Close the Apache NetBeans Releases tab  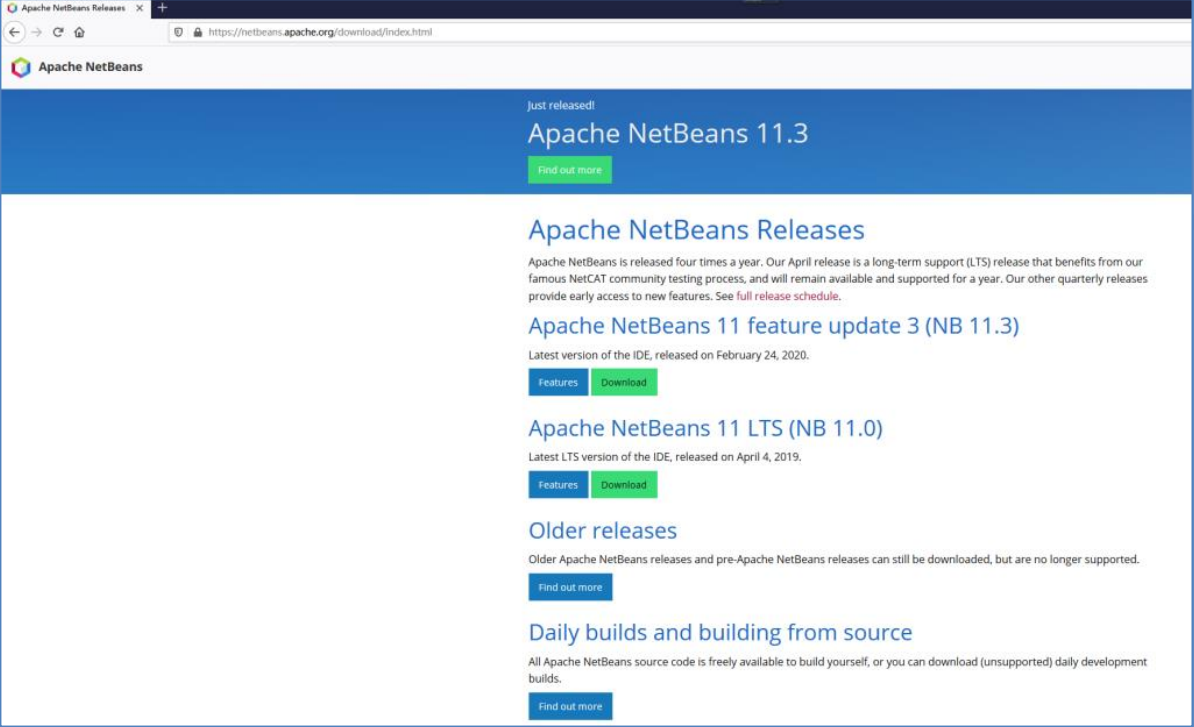(x=139, y=8)
